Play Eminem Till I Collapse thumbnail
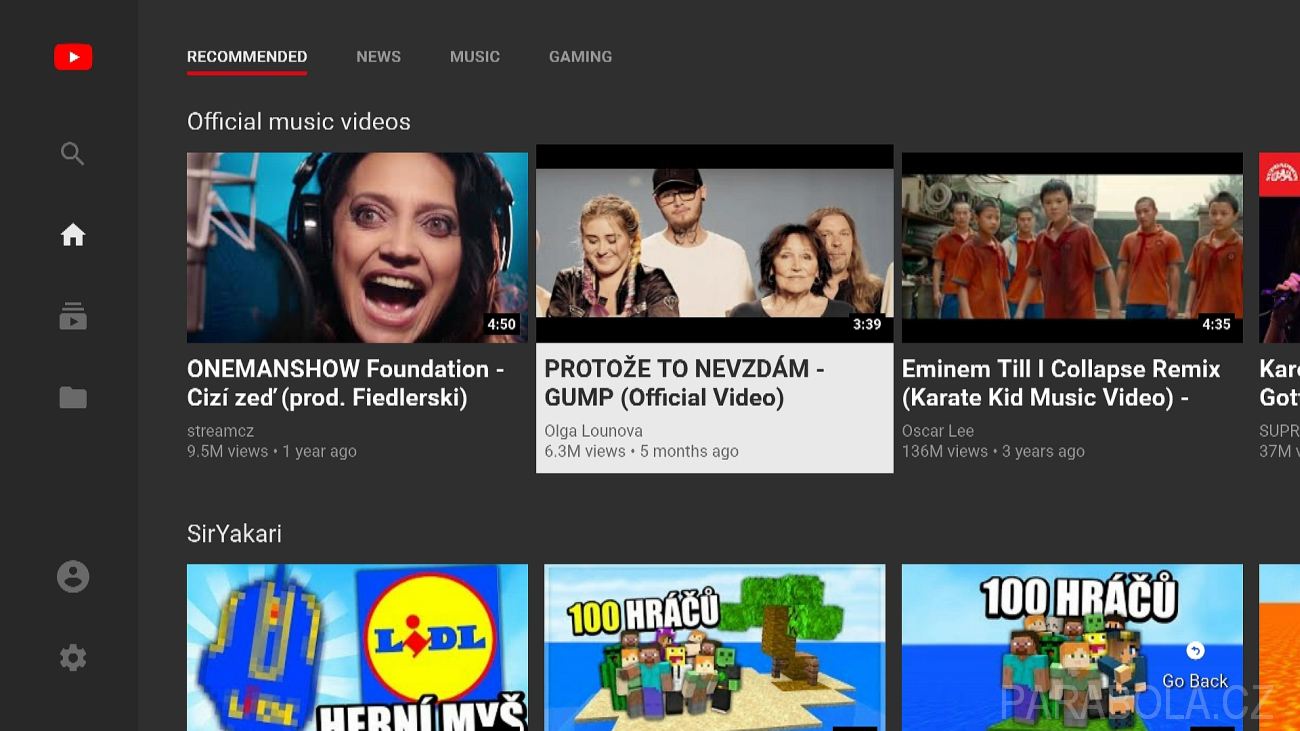 click(x=1072, y=247)
